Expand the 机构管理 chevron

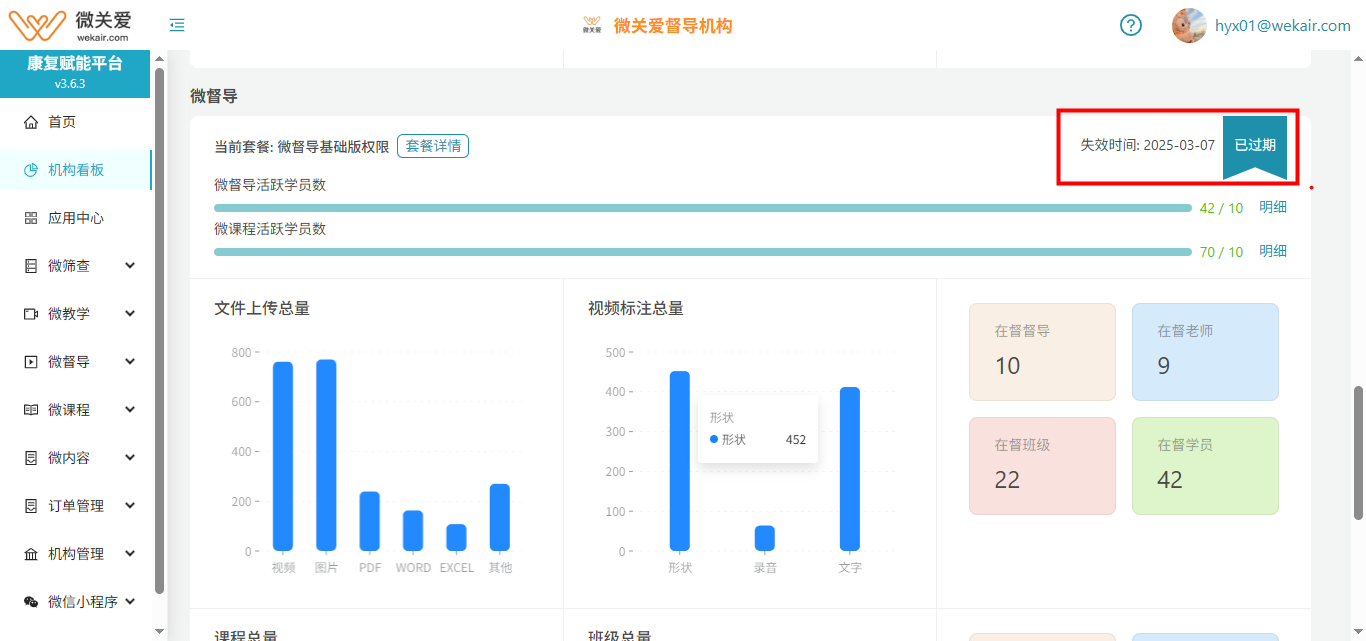[130, 554]
